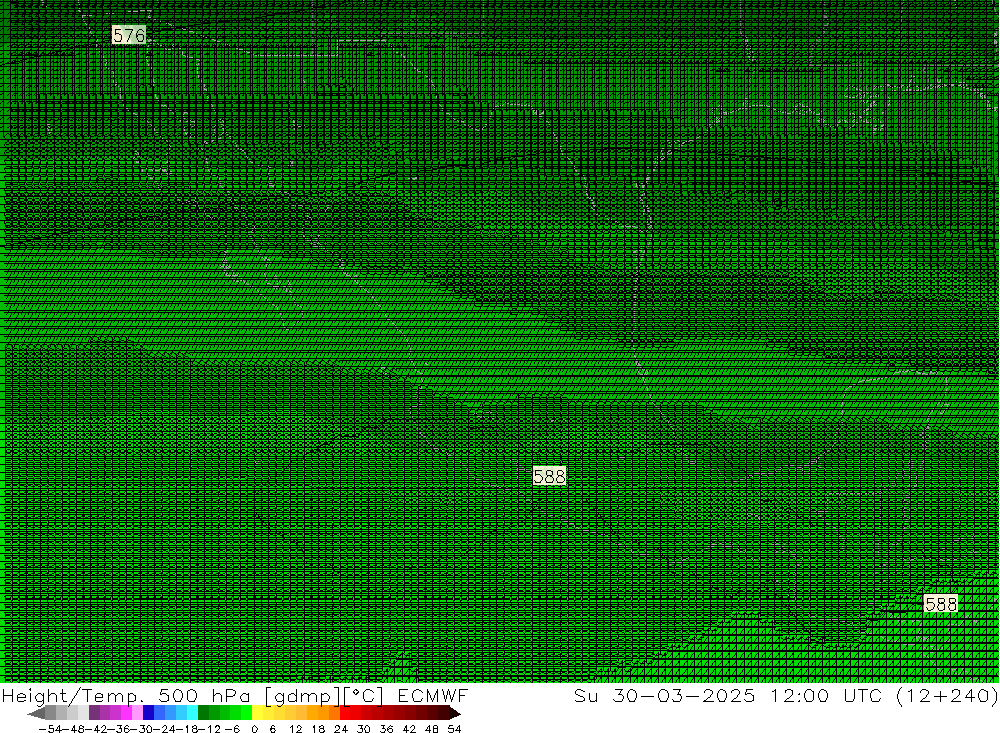Select the orange swatch in the color bar

[x=325, y=713]
